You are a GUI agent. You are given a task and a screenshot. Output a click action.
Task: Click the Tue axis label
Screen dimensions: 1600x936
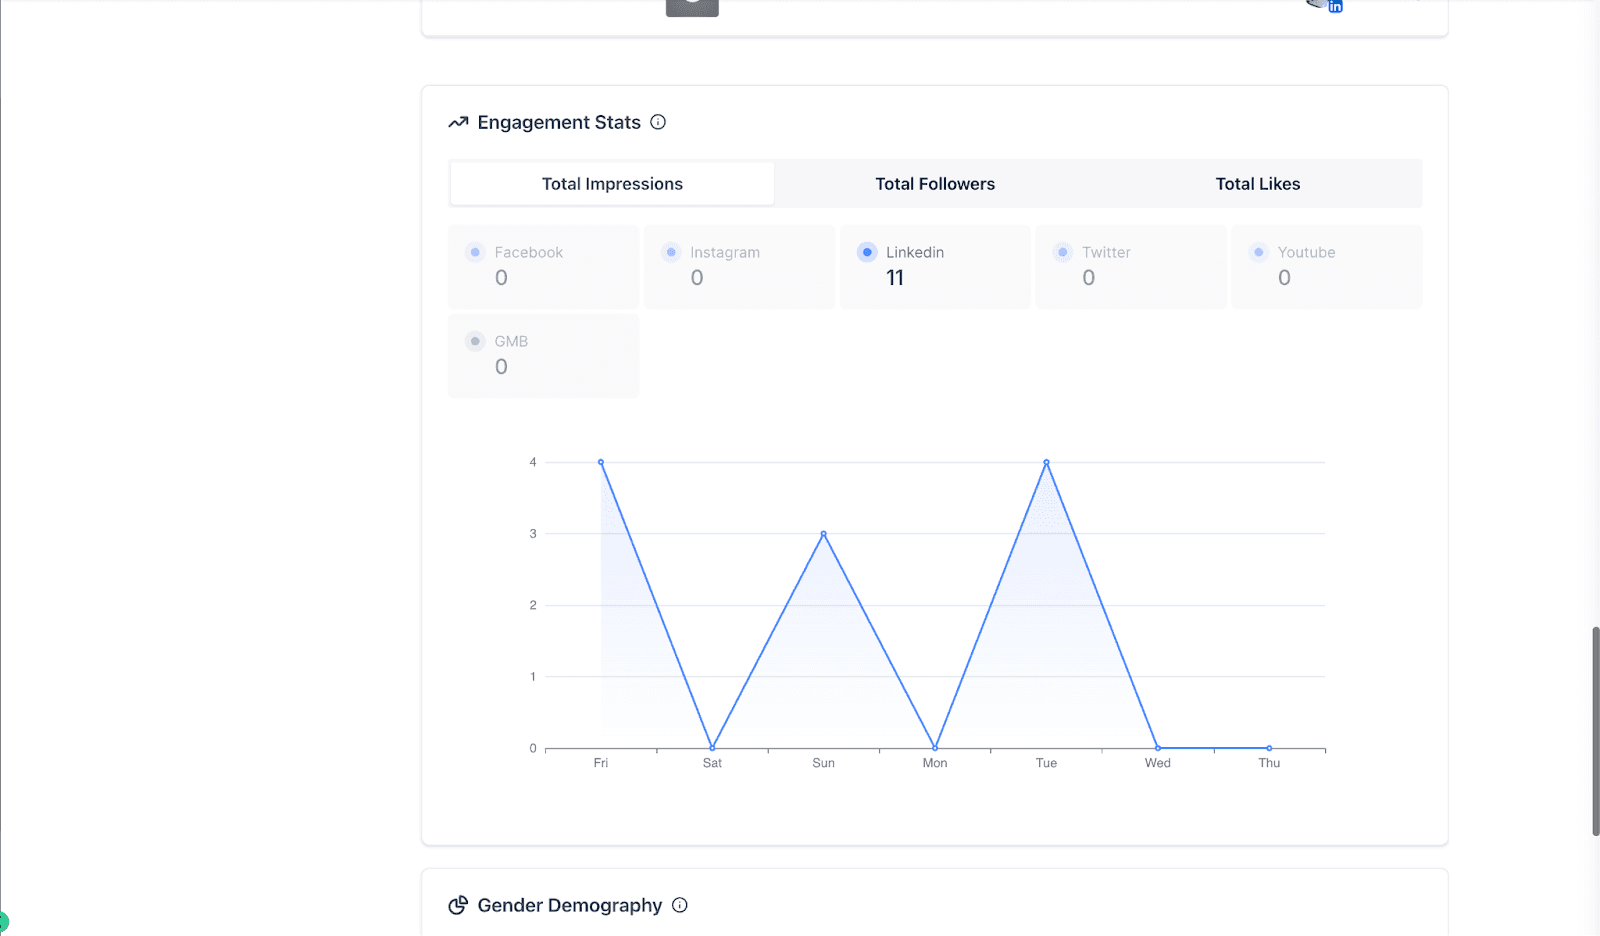coord(1046,763)
